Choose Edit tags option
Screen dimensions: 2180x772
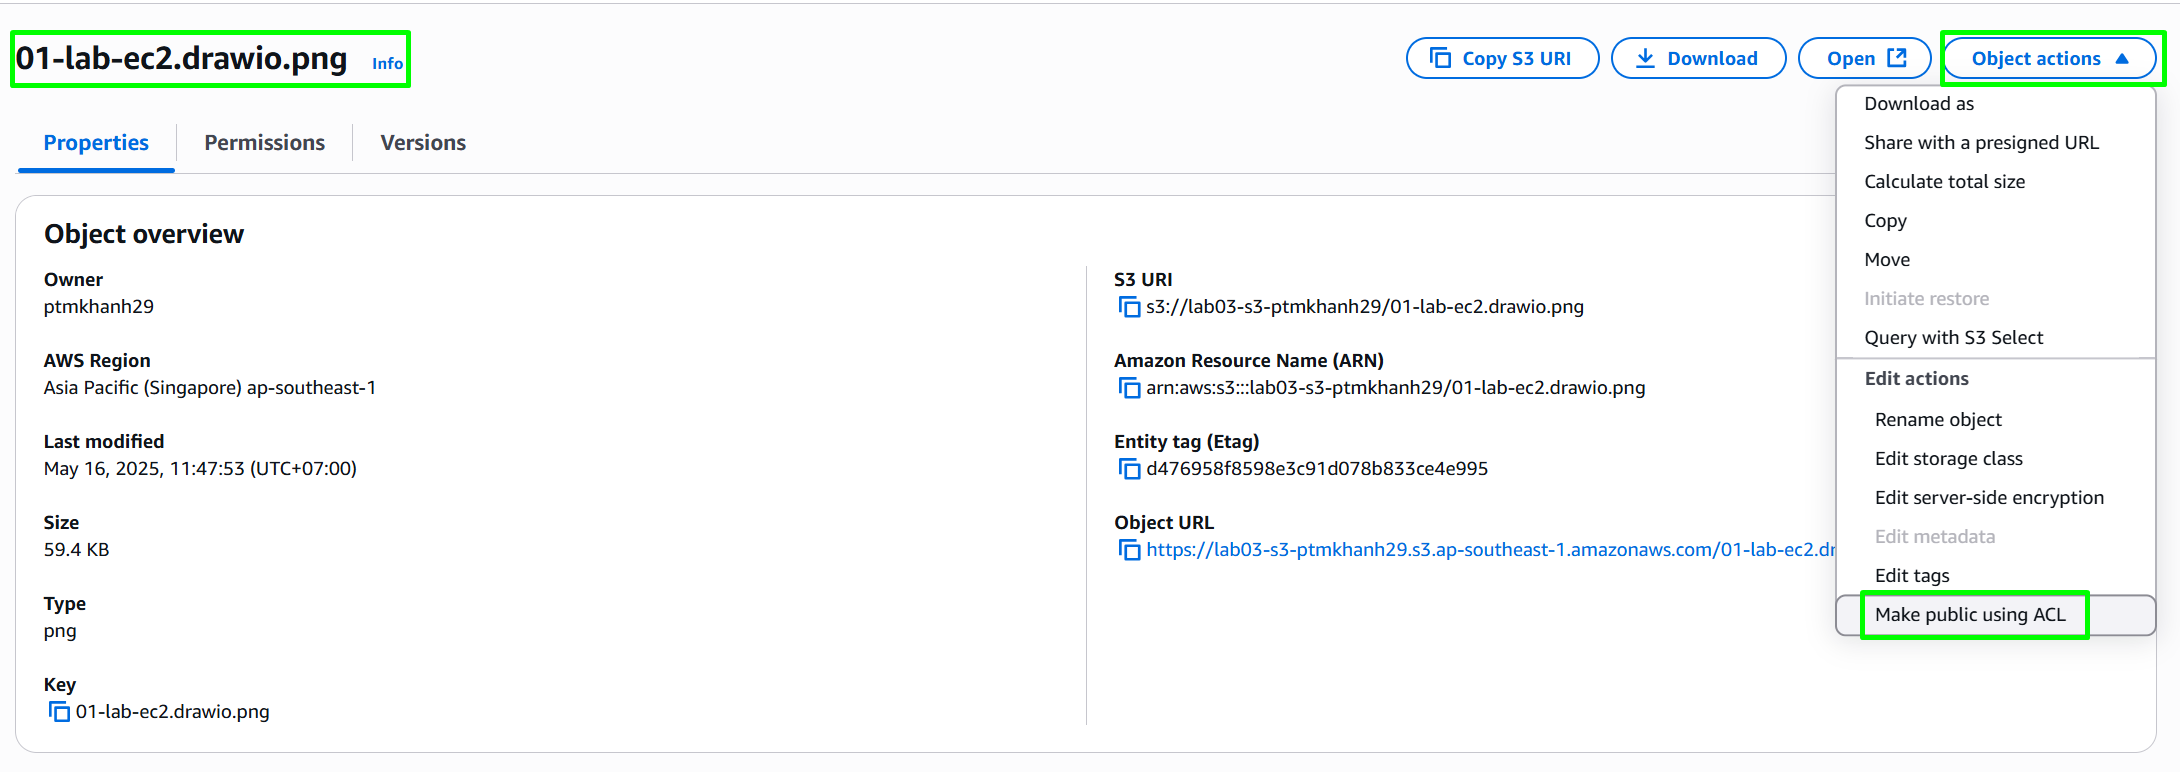pos(1995,576)
